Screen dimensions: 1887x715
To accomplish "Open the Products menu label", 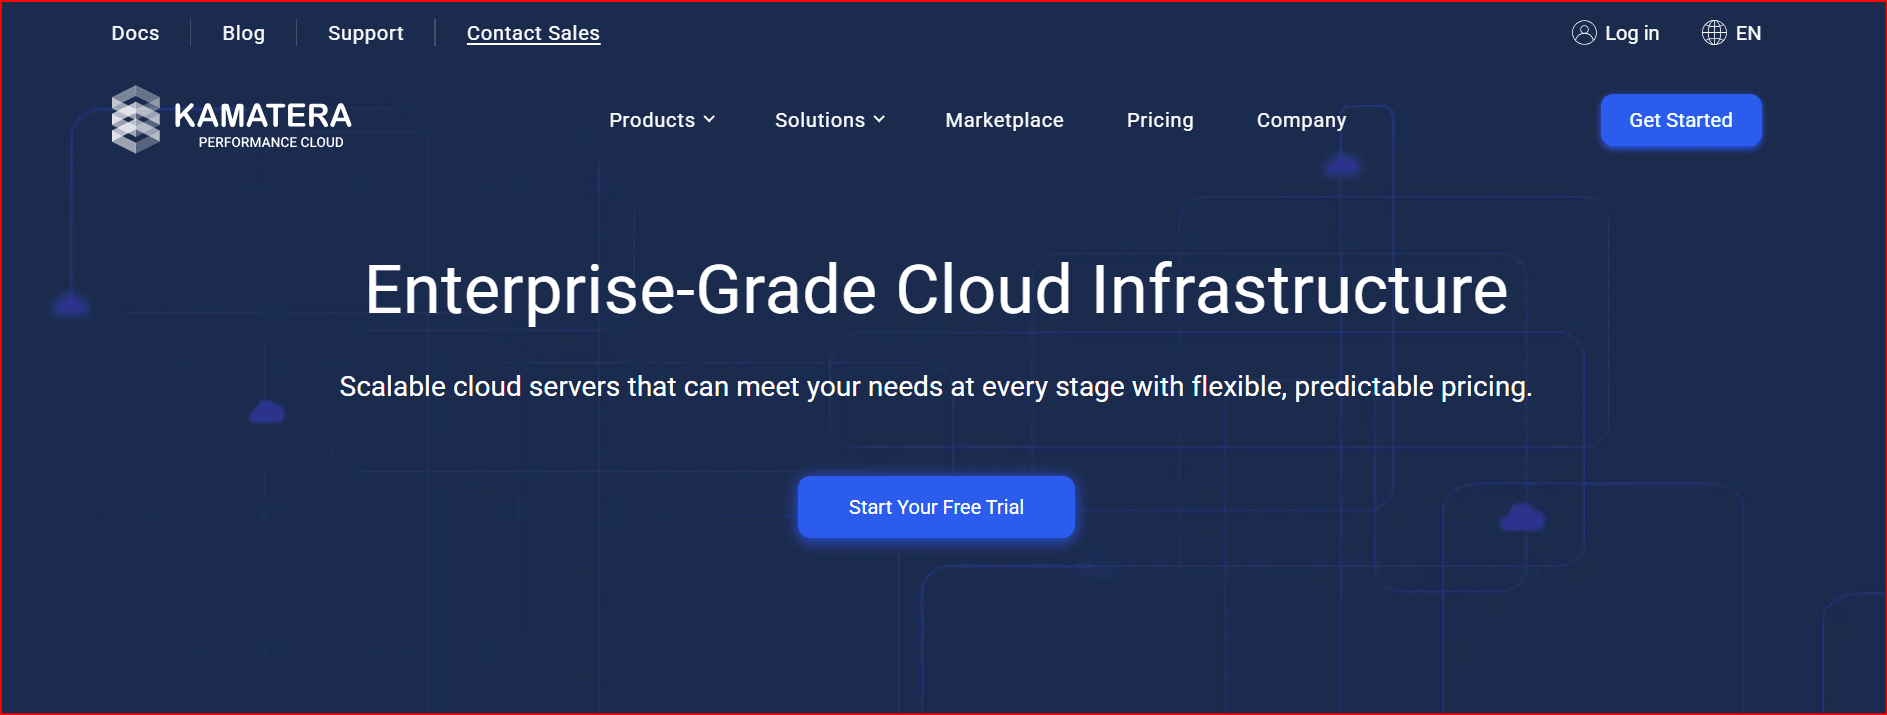I will click(x=651, y=120).
